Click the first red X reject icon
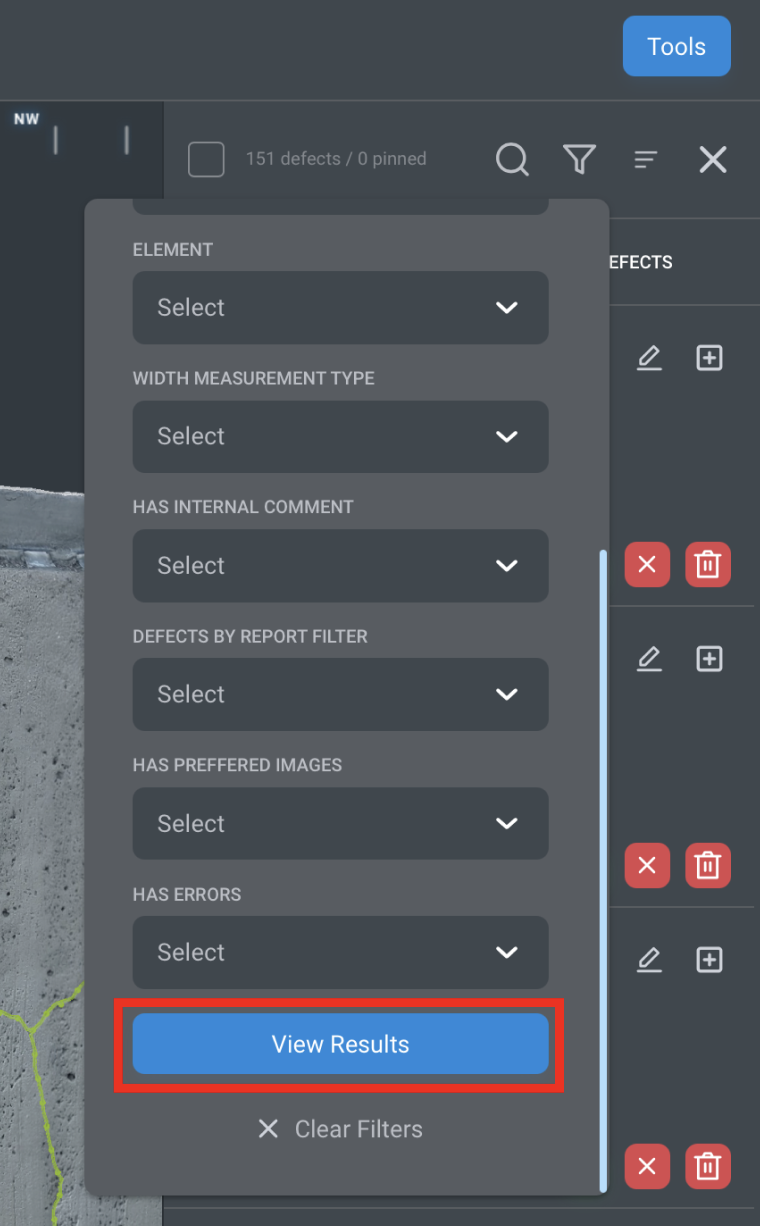The image size is (760, 1226). click(647, 565)
